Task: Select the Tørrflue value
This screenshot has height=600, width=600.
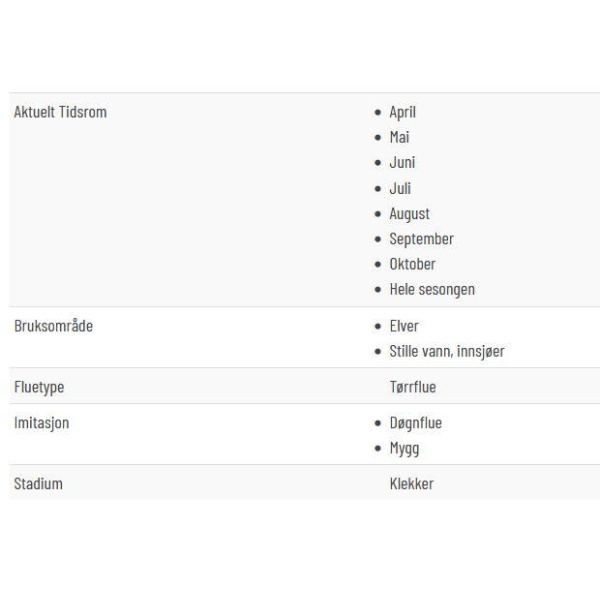Action: 413,387
